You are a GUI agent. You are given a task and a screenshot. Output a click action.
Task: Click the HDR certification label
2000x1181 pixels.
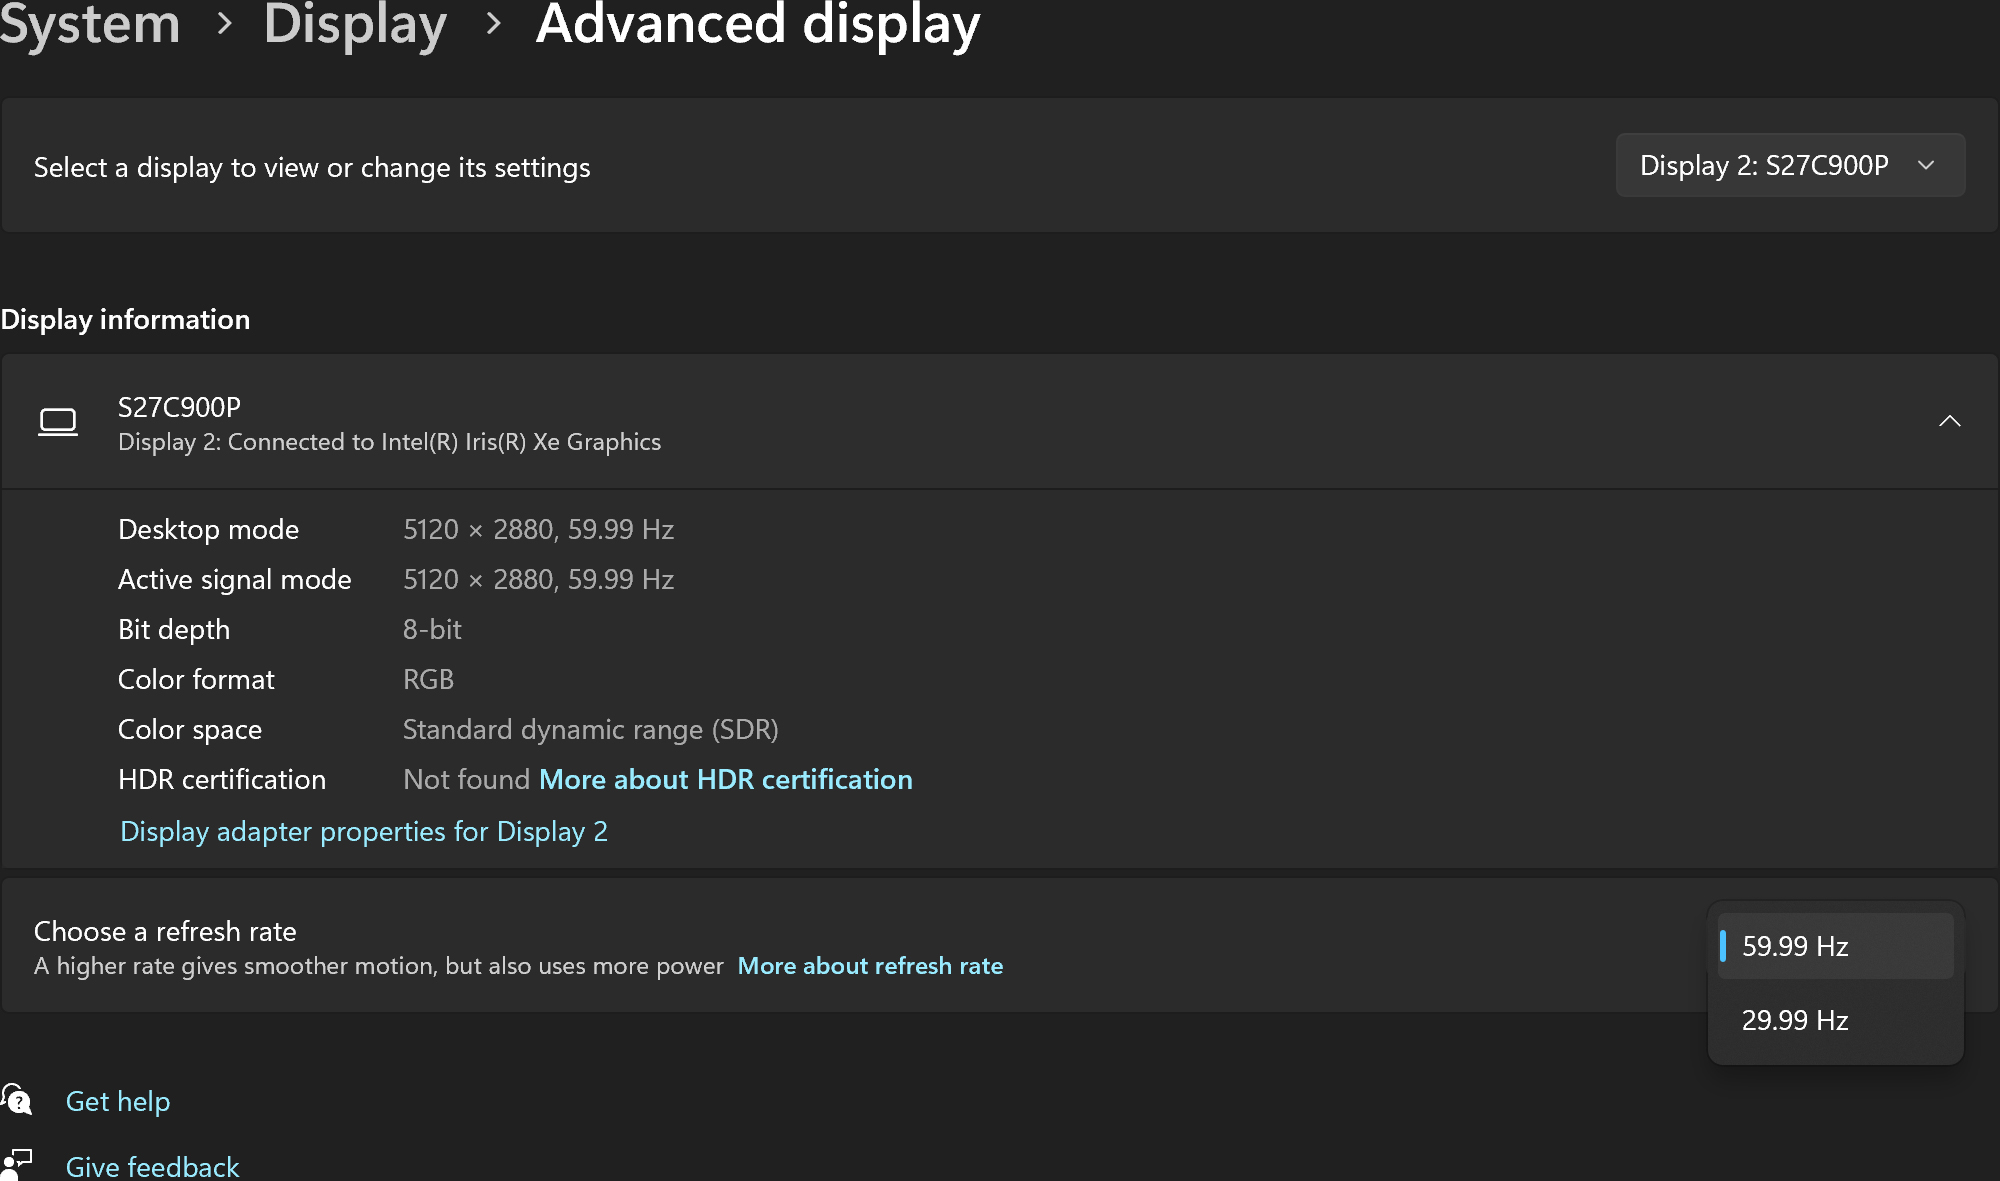point(222,779)
